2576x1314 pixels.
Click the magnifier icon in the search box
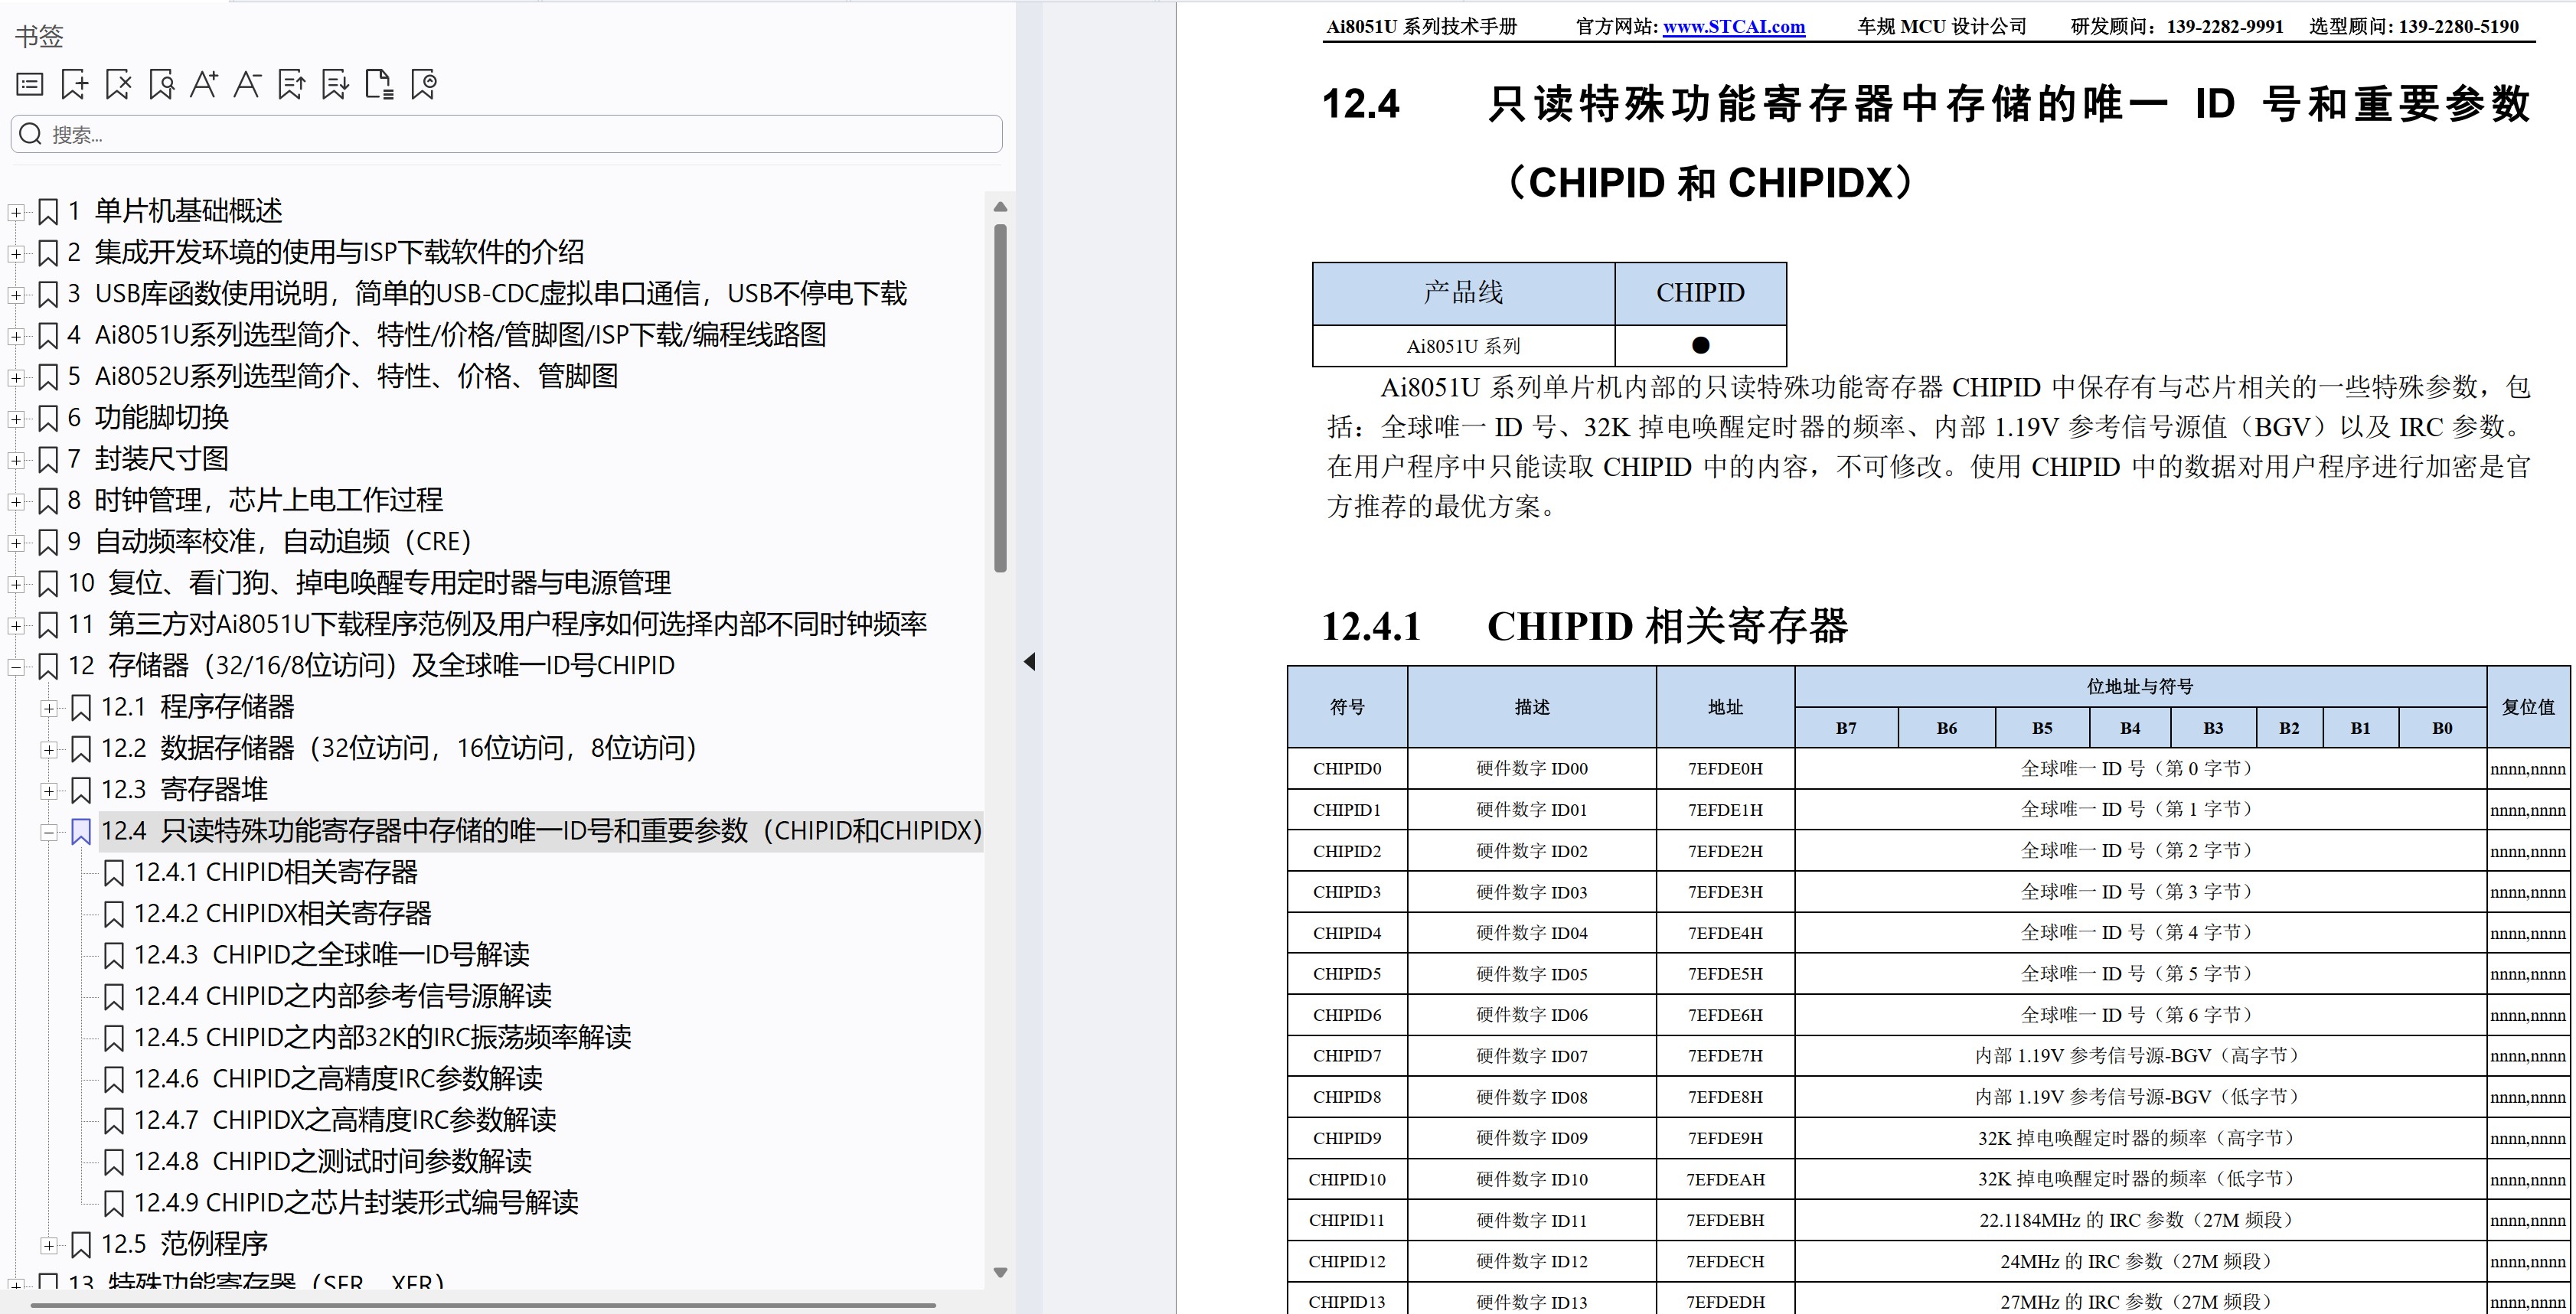[31, 134]
